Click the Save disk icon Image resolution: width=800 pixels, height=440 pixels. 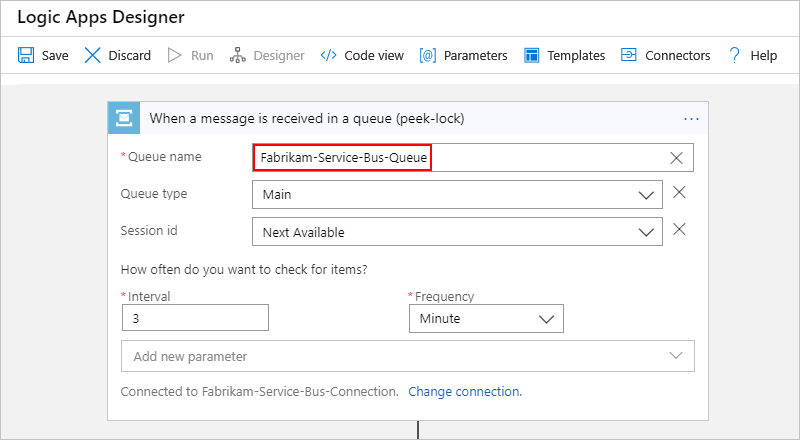click(27, 56)
